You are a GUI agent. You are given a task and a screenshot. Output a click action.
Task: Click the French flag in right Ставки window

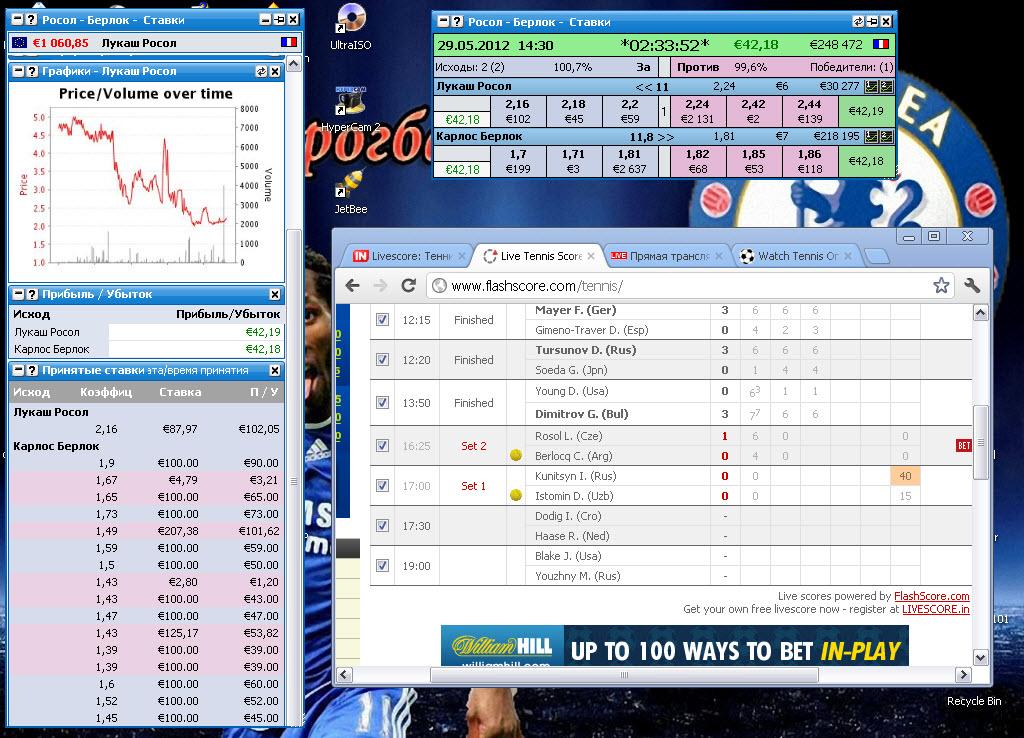[881, 44]
